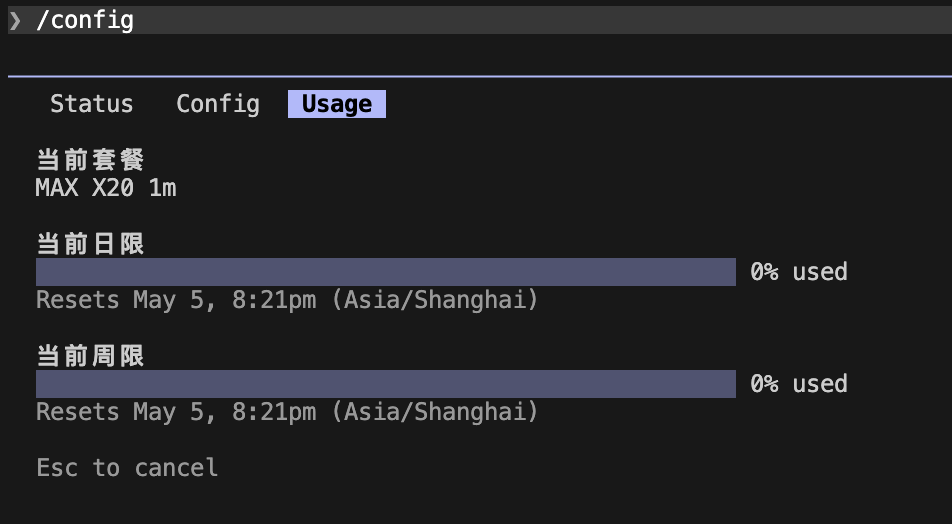Click the word cancel in the footer hint
Viewport: 952px width, 524px height.
[176, 468]
